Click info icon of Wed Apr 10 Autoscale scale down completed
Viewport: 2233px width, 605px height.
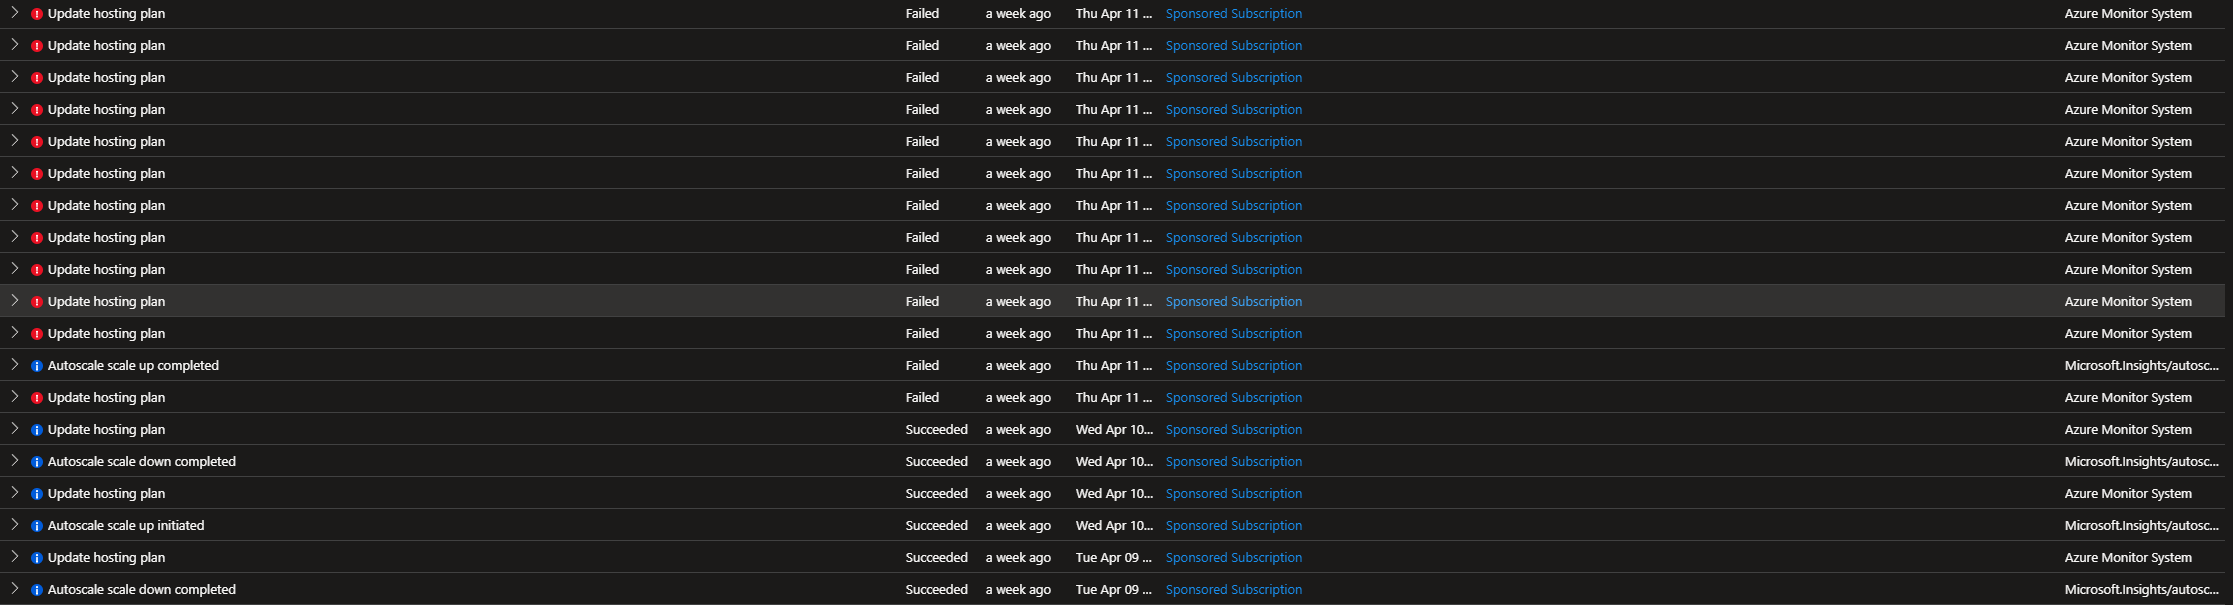pos(37,462)
